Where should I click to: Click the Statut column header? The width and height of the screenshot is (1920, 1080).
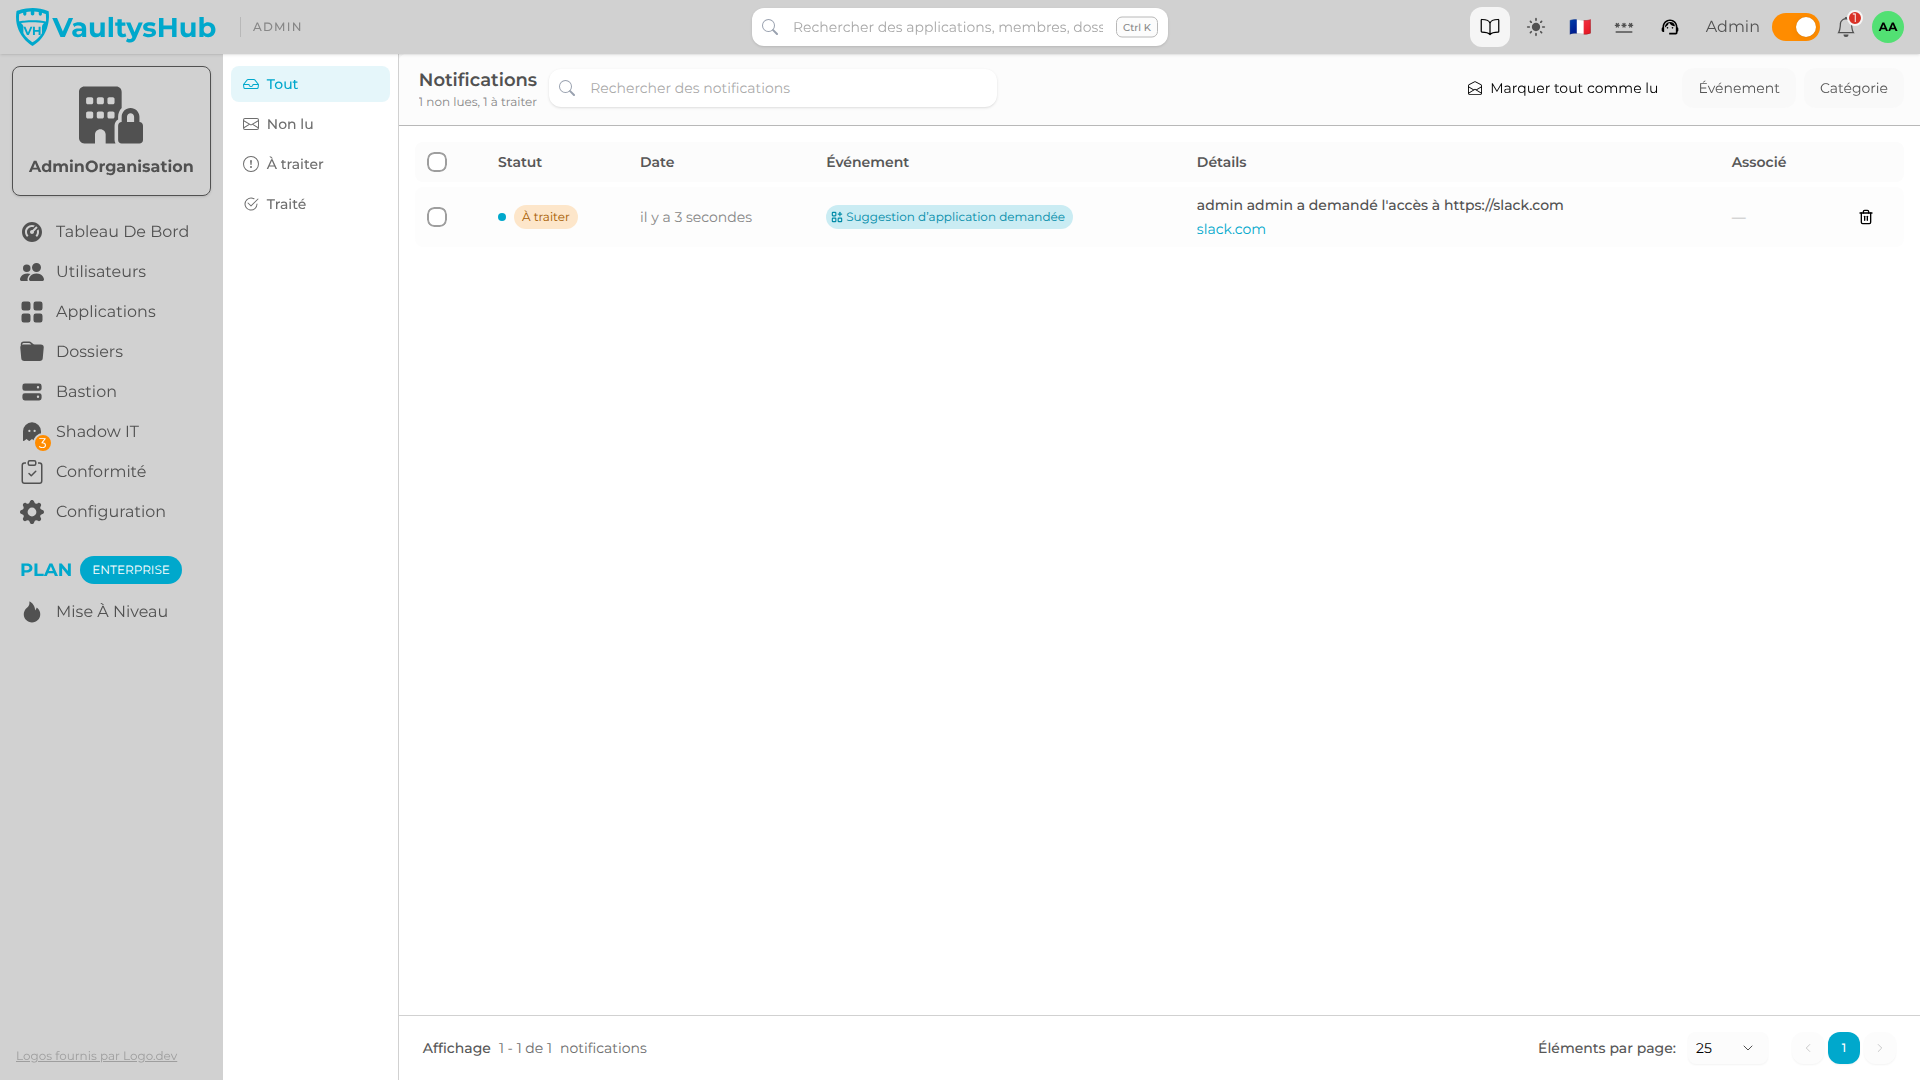coord(520,162)
